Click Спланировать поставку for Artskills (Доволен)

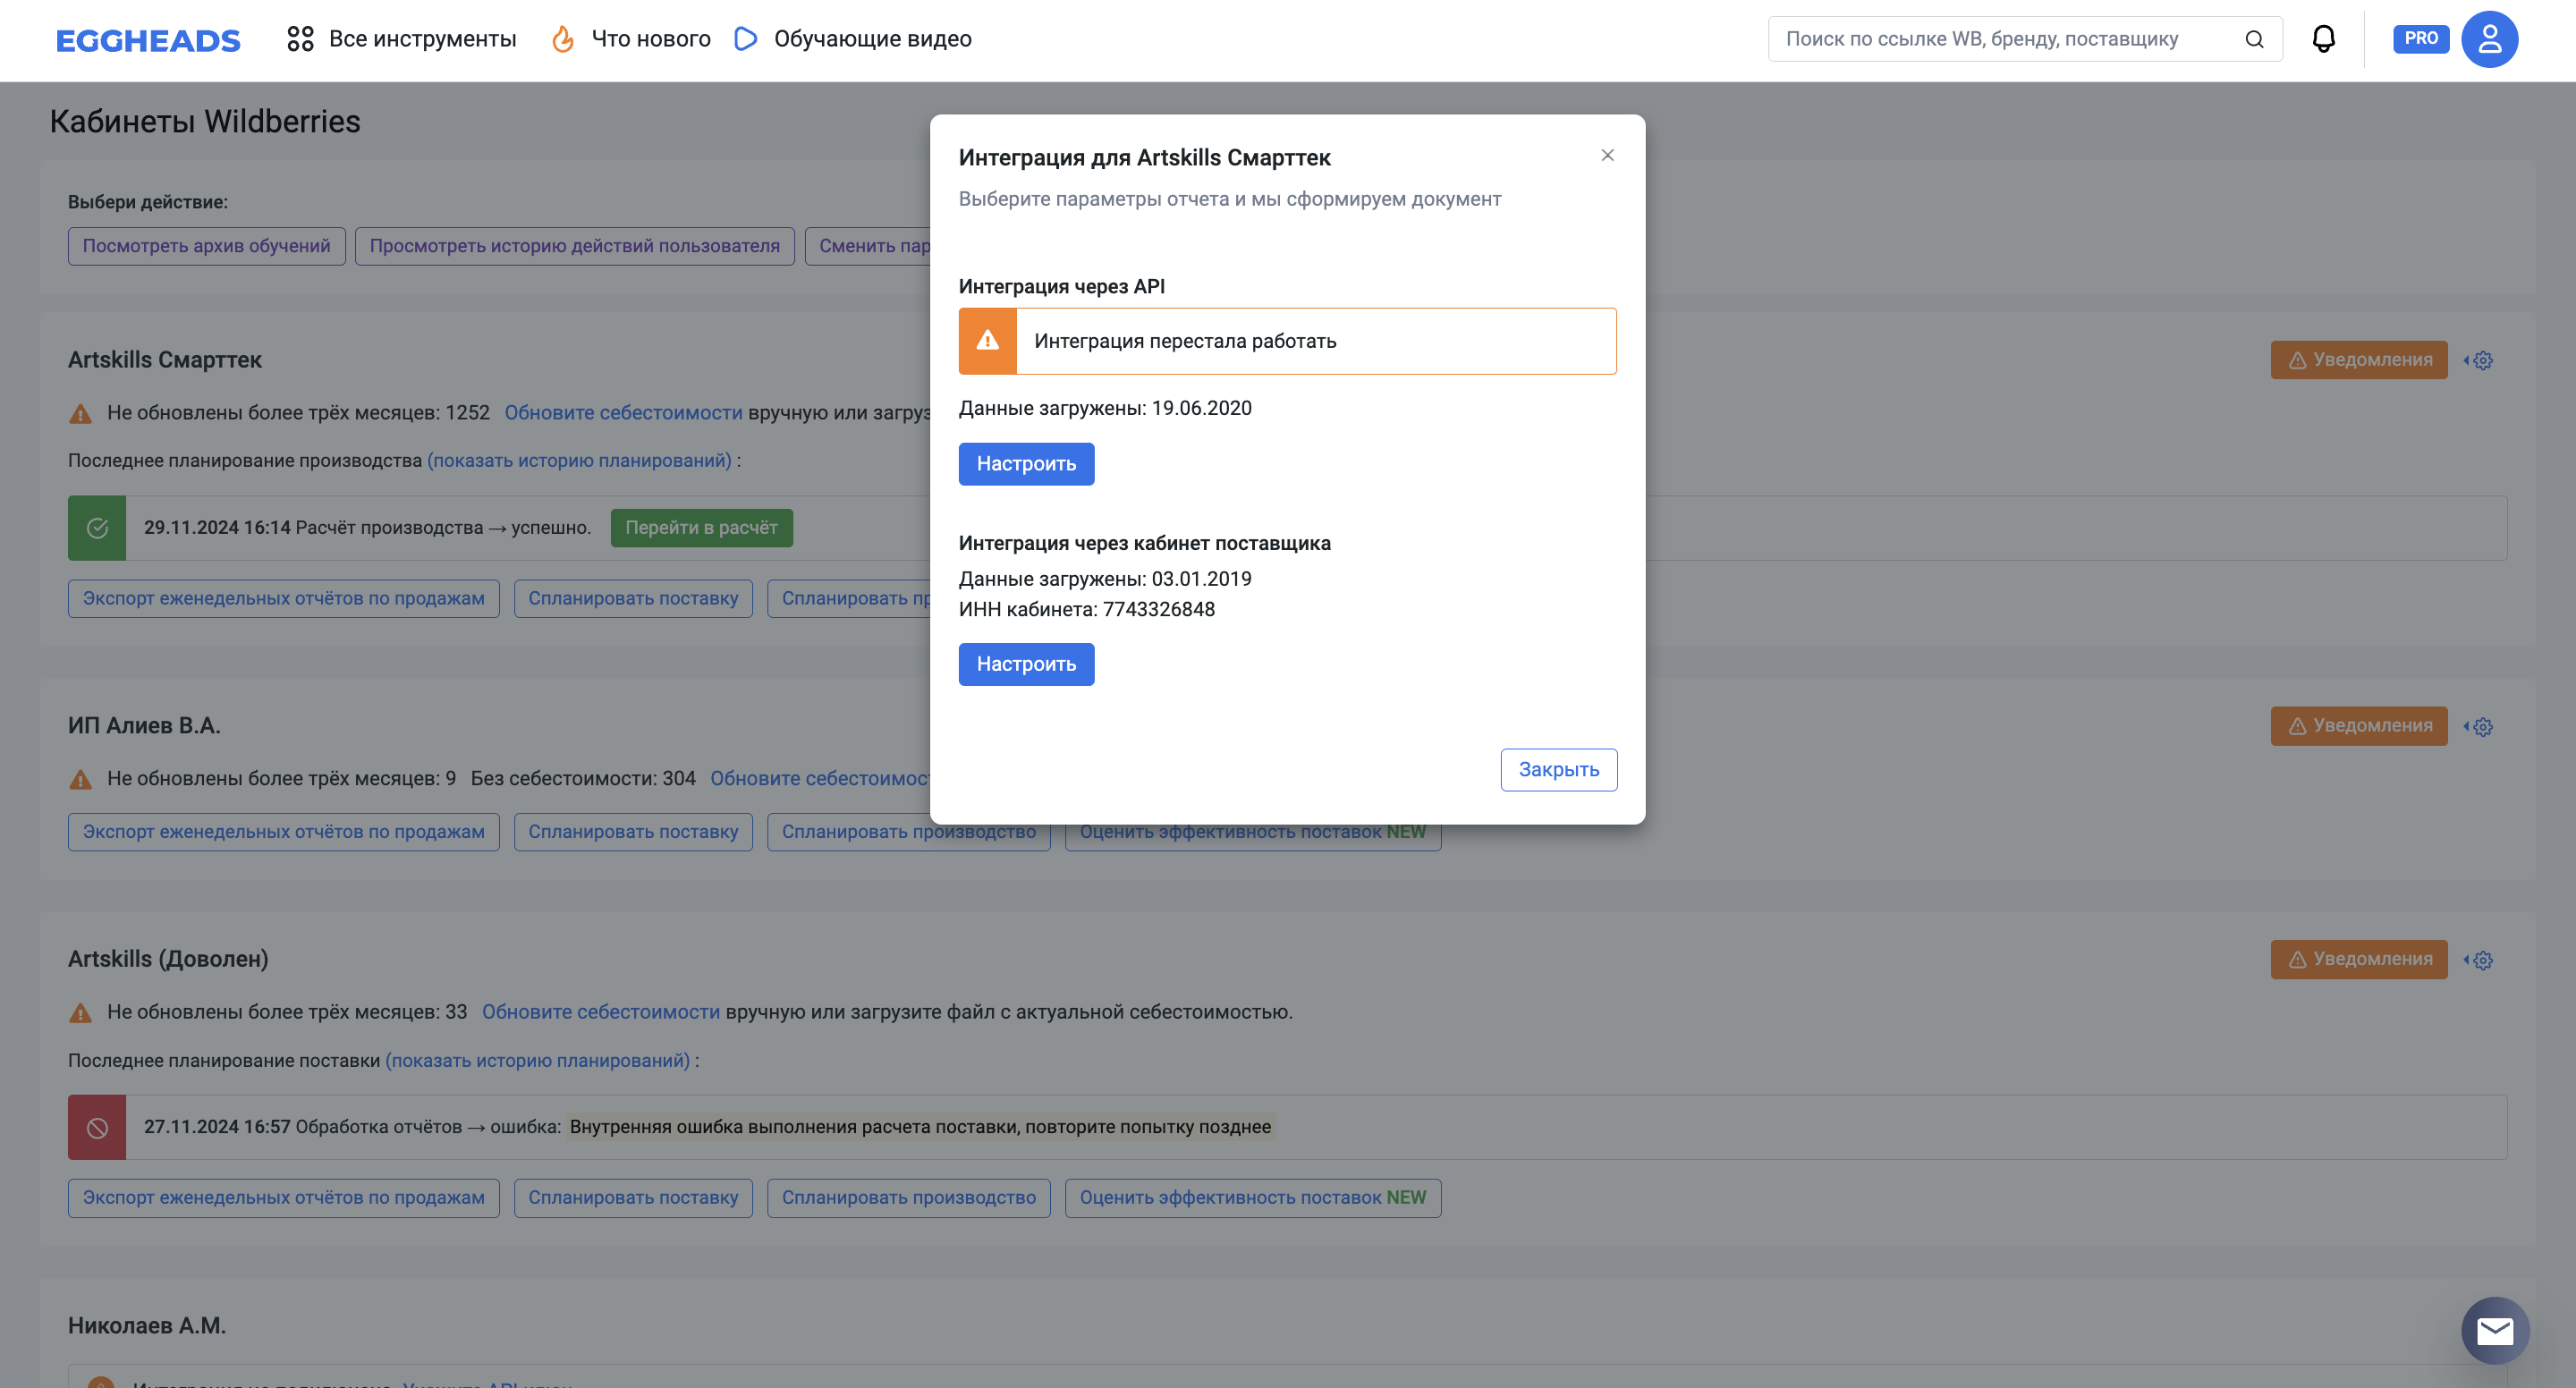point(633,1198)
